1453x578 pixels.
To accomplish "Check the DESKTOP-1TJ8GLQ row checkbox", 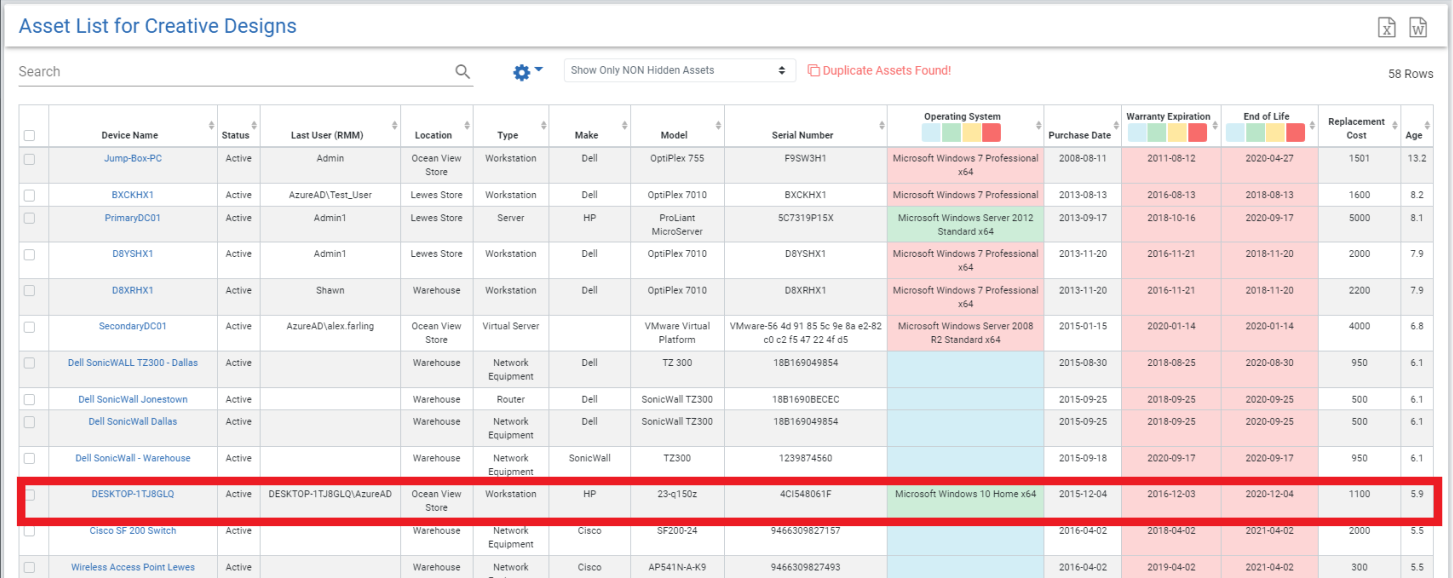I will 29,494.
